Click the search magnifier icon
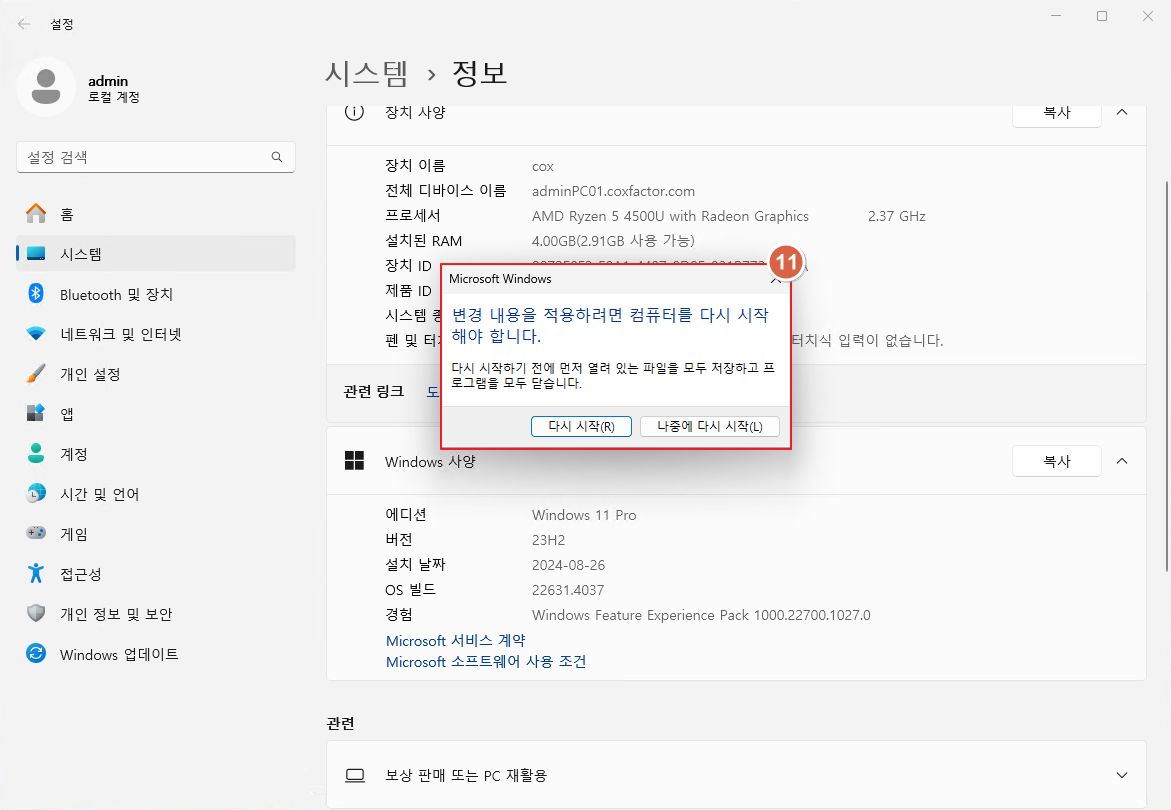This screenshot has width=1171, height=810. click(x=277, y=157)
